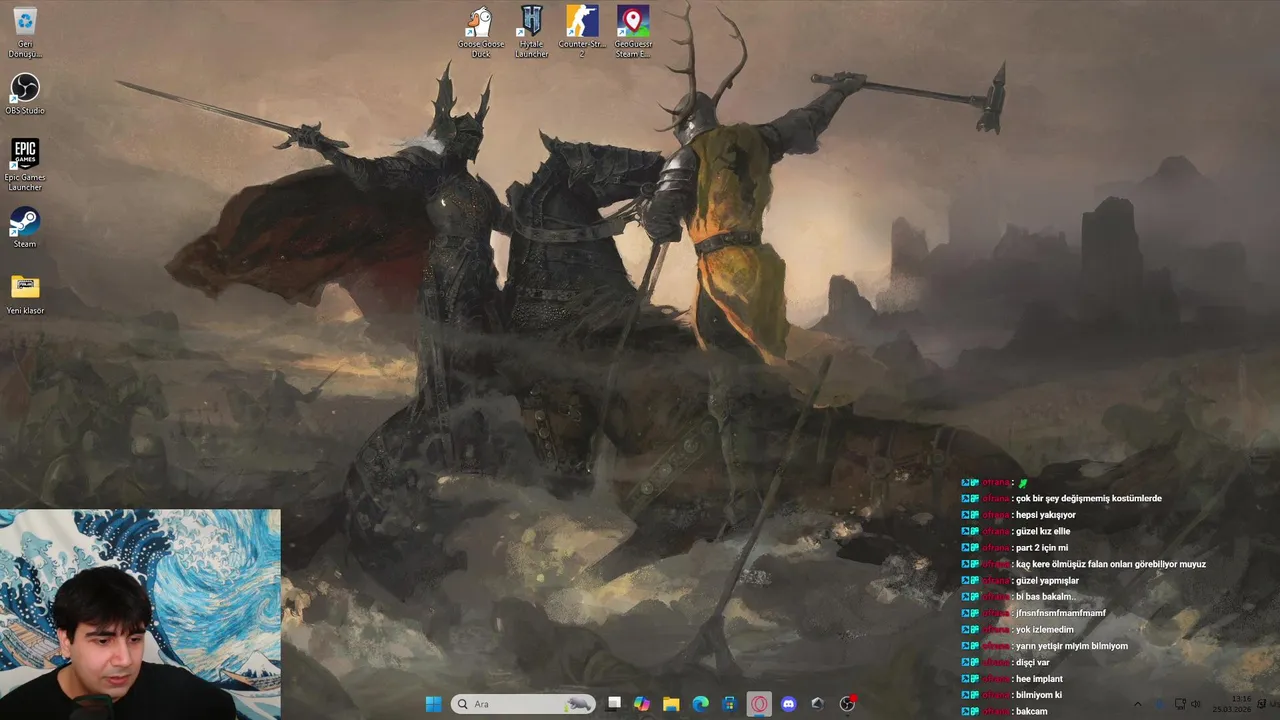The width and height of the screenshot is (1280, 720).
Task: Open the volume control in the tray
Action: point(1196,704)
